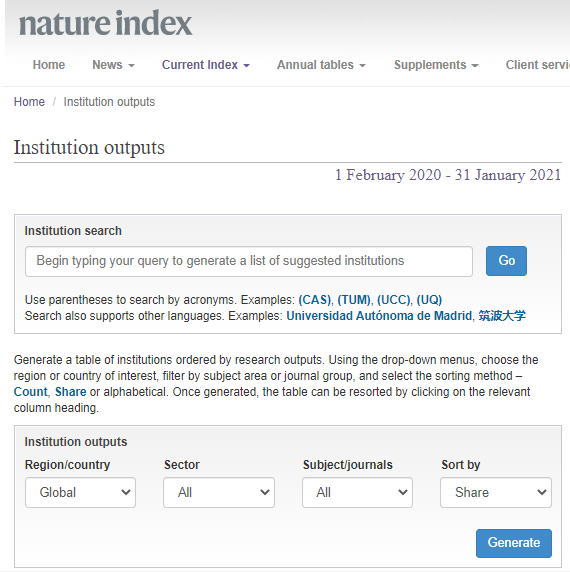Open the Home navigation item
This screenshot has height=572, width=570.
click(49, 65)
